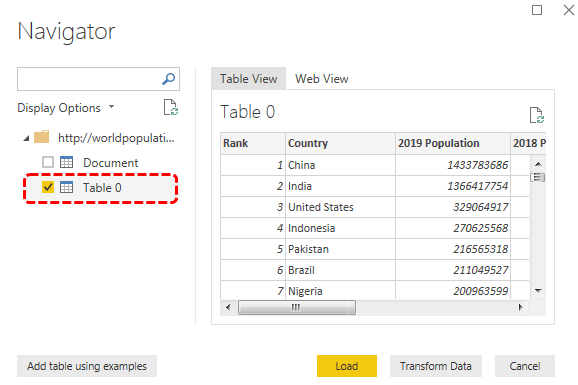Click the Table 0 grid icon
Screen dimensions: 578x385
coord(66,187)
